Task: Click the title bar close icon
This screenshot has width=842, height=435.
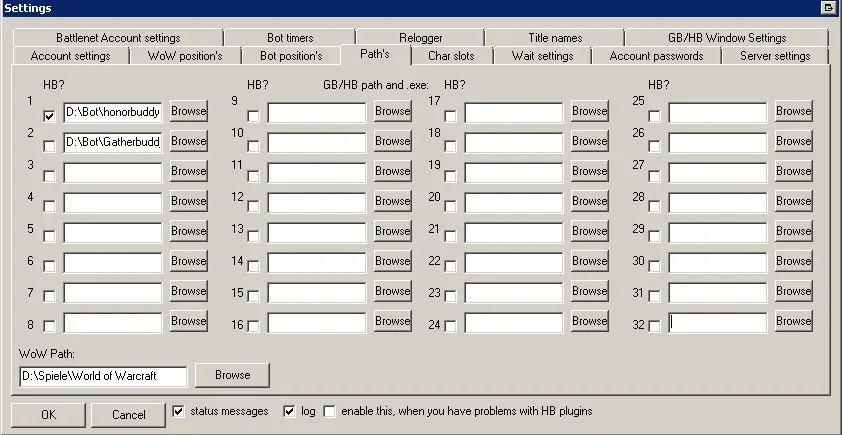Action: 828,8
